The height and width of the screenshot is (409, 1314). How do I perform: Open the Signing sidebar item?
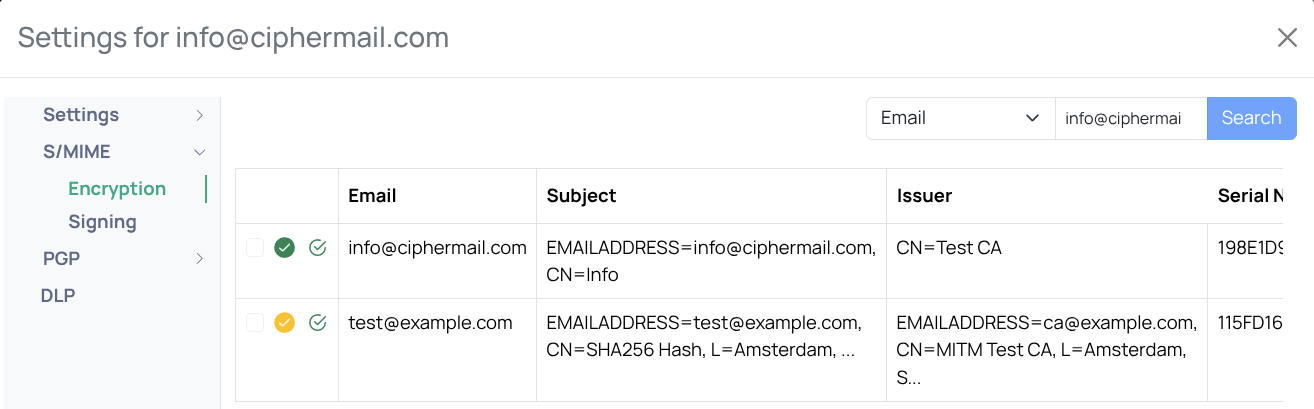point(102,222)
